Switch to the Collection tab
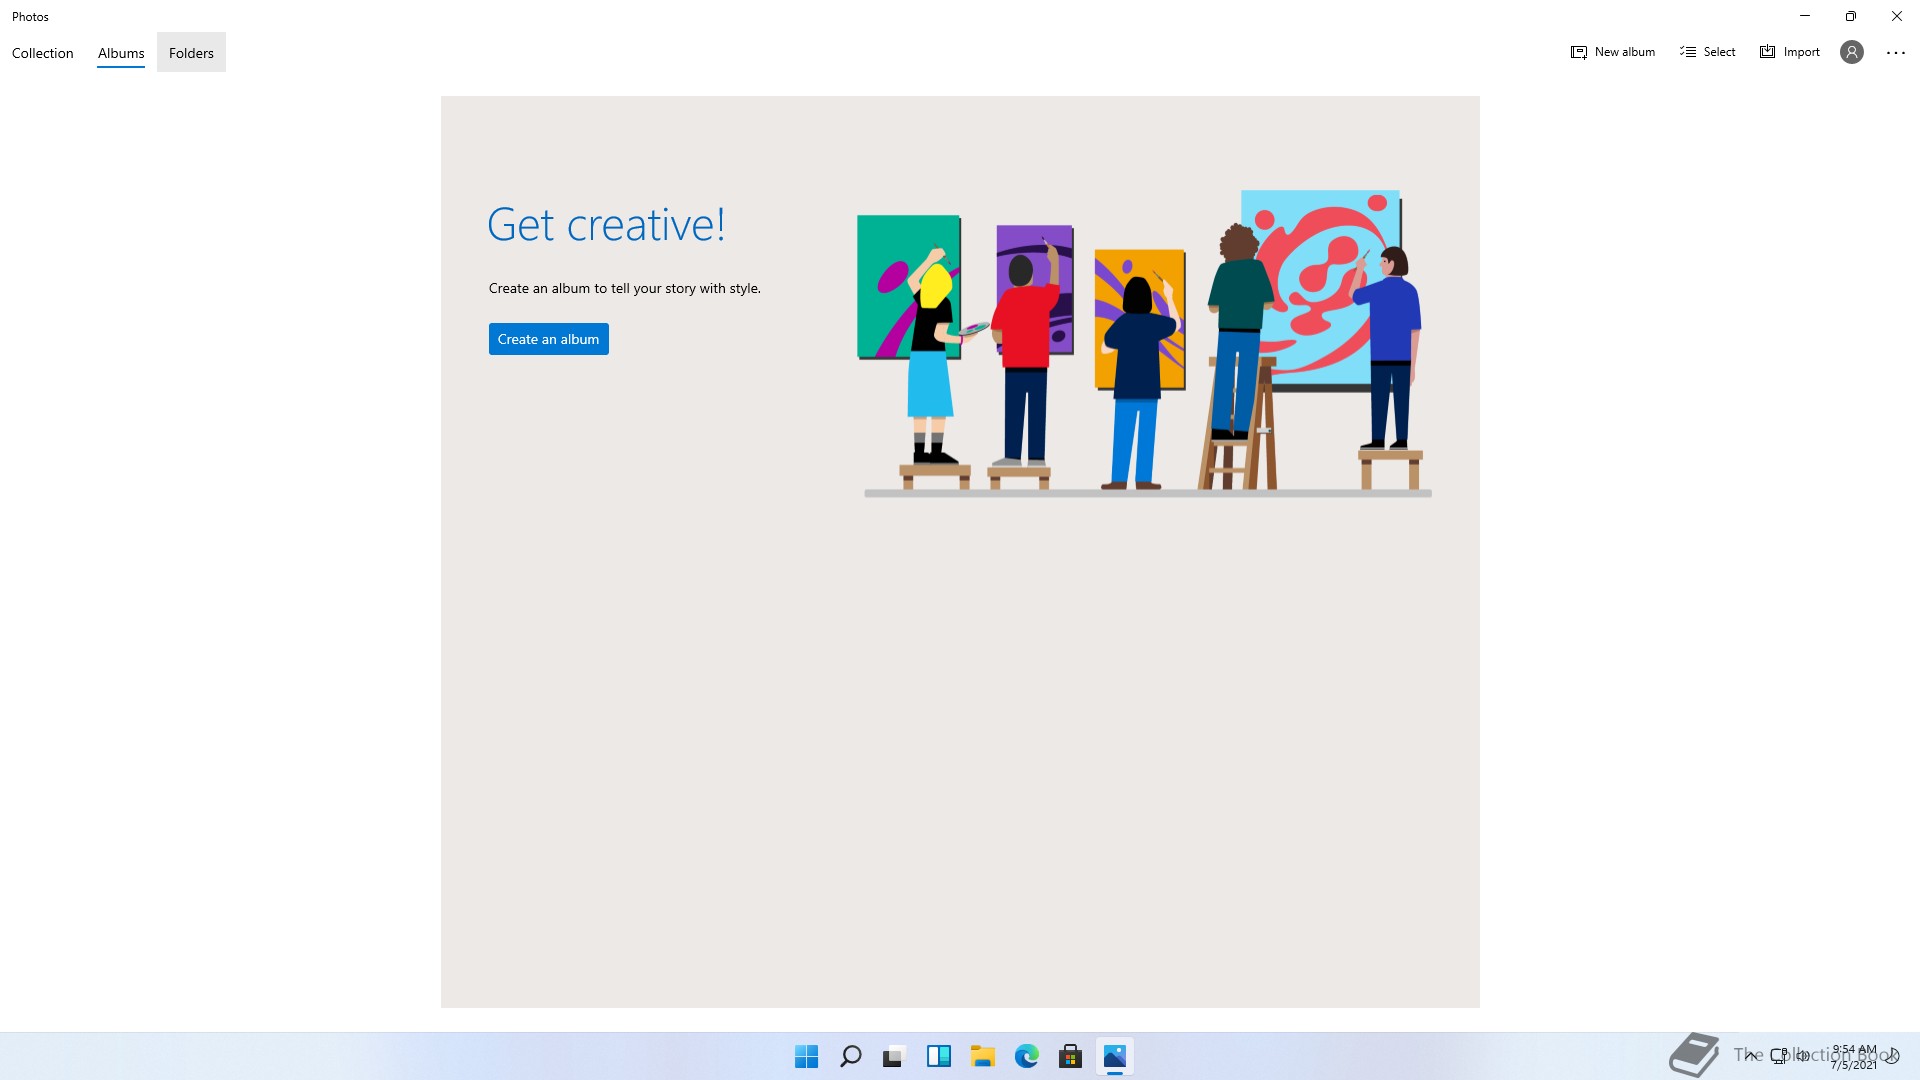 [43, 53]
